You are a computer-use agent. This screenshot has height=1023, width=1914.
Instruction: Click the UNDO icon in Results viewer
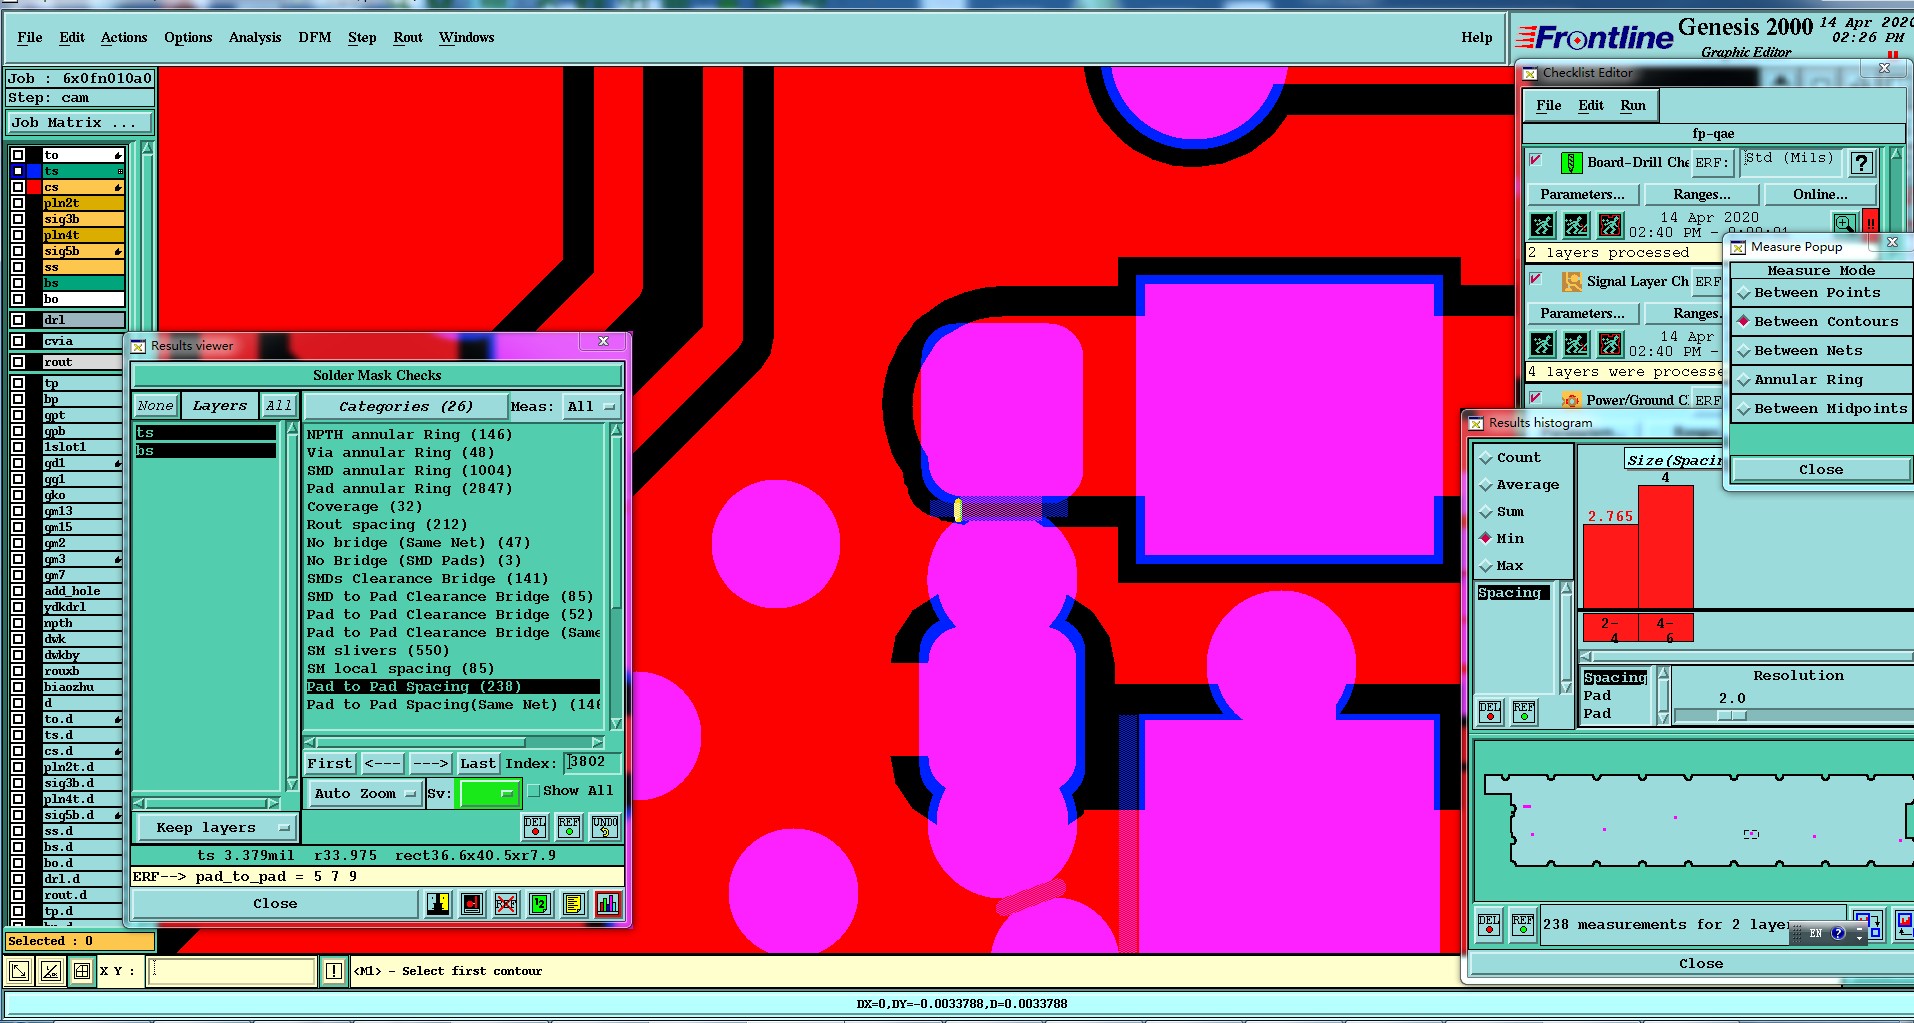tap(605, 826)
